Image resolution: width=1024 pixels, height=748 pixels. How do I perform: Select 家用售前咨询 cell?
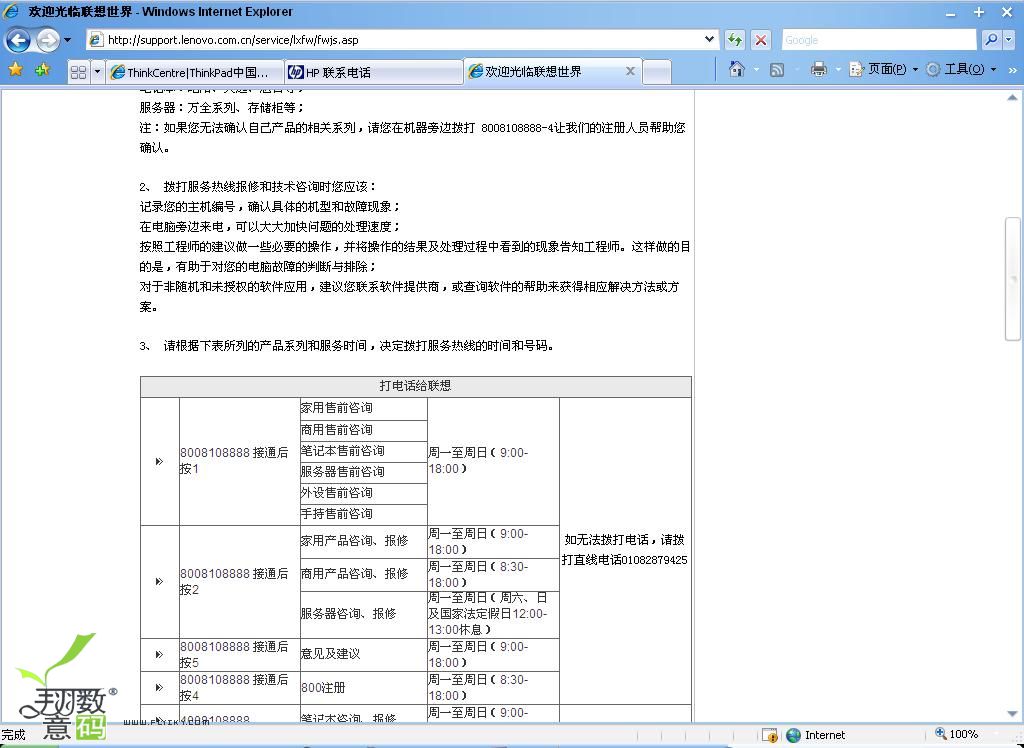pos(364,408)
